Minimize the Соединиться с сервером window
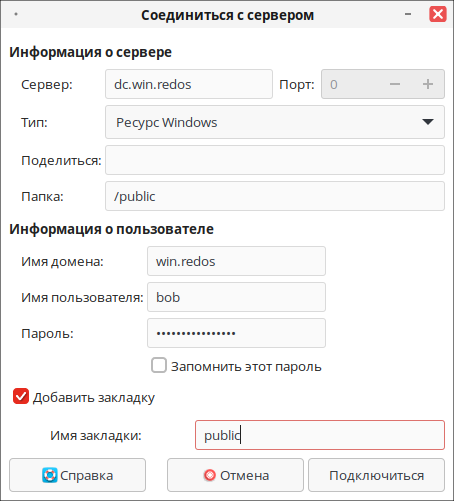The width and height of the screenshot is (454, 501). pos(408,14)
